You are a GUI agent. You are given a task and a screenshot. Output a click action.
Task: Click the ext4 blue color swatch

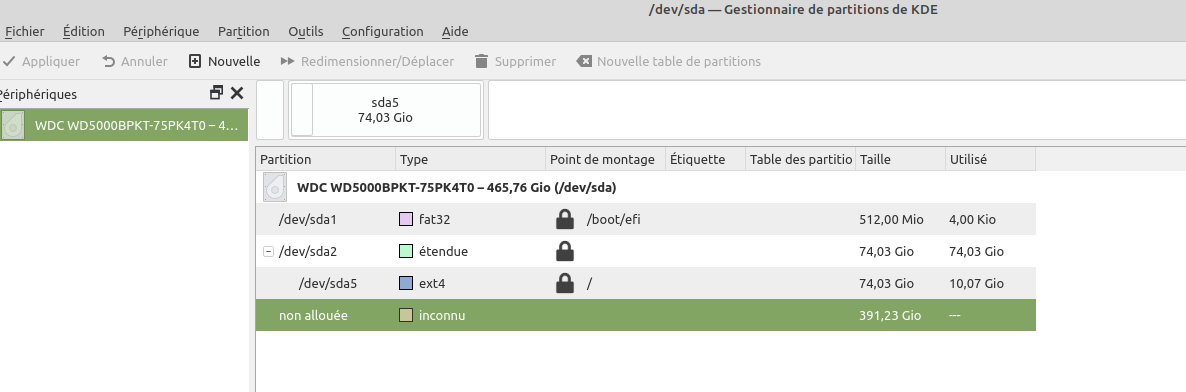pos(405,284)
